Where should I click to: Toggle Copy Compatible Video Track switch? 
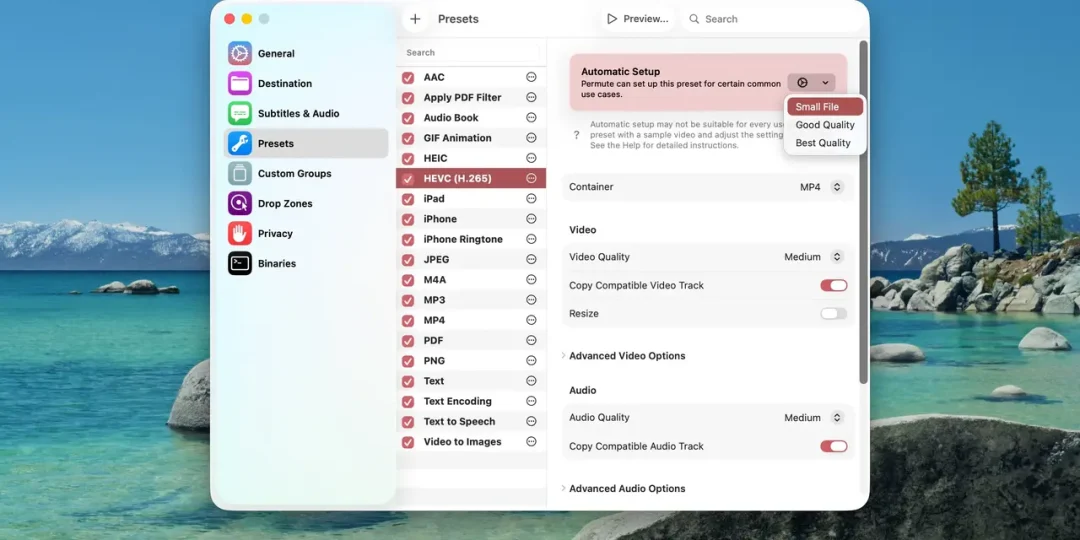pyautogui.click(x=833, y=285)
